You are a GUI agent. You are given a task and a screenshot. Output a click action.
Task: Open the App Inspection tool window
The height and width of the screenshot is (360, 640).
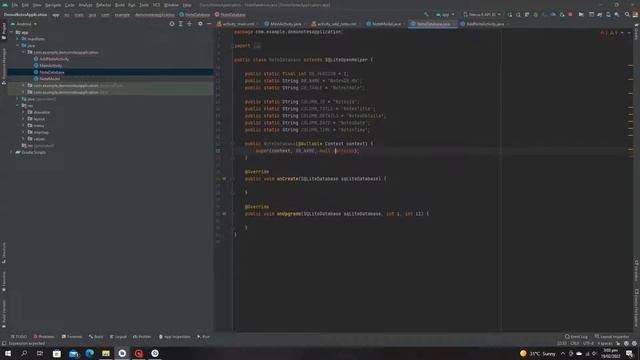(175, 337)
